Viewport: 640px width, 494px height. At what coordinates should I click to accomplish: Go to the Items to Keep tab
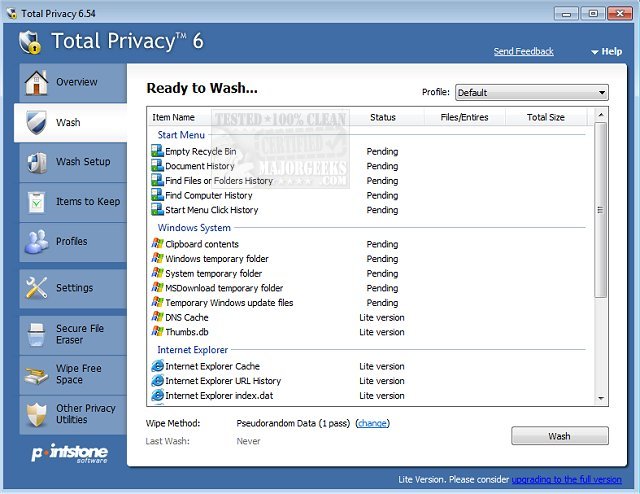point(73,202)
